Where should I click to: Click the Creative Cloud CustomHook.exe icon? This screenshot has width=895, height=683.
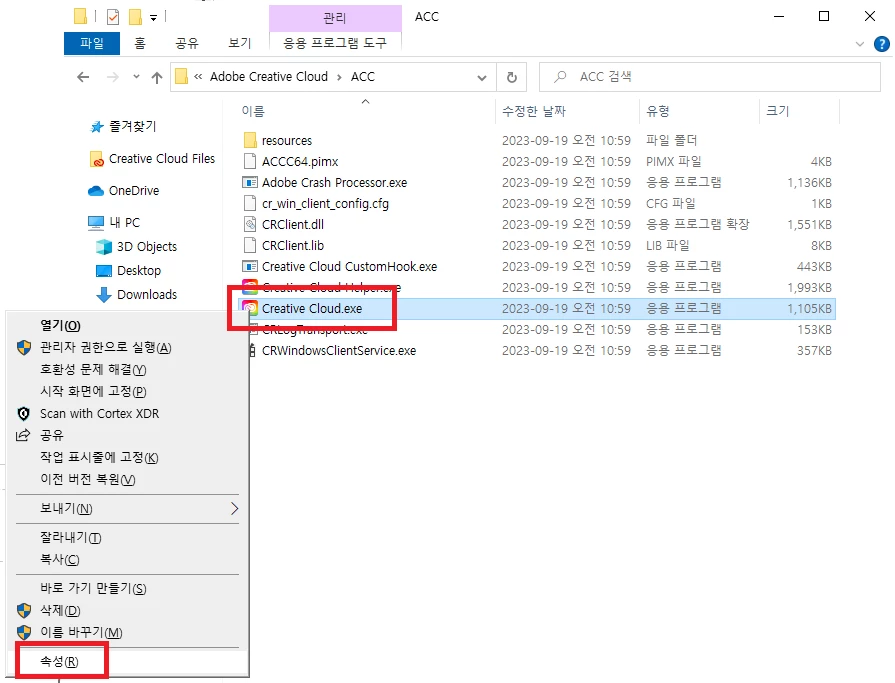[x=250, y=266]
